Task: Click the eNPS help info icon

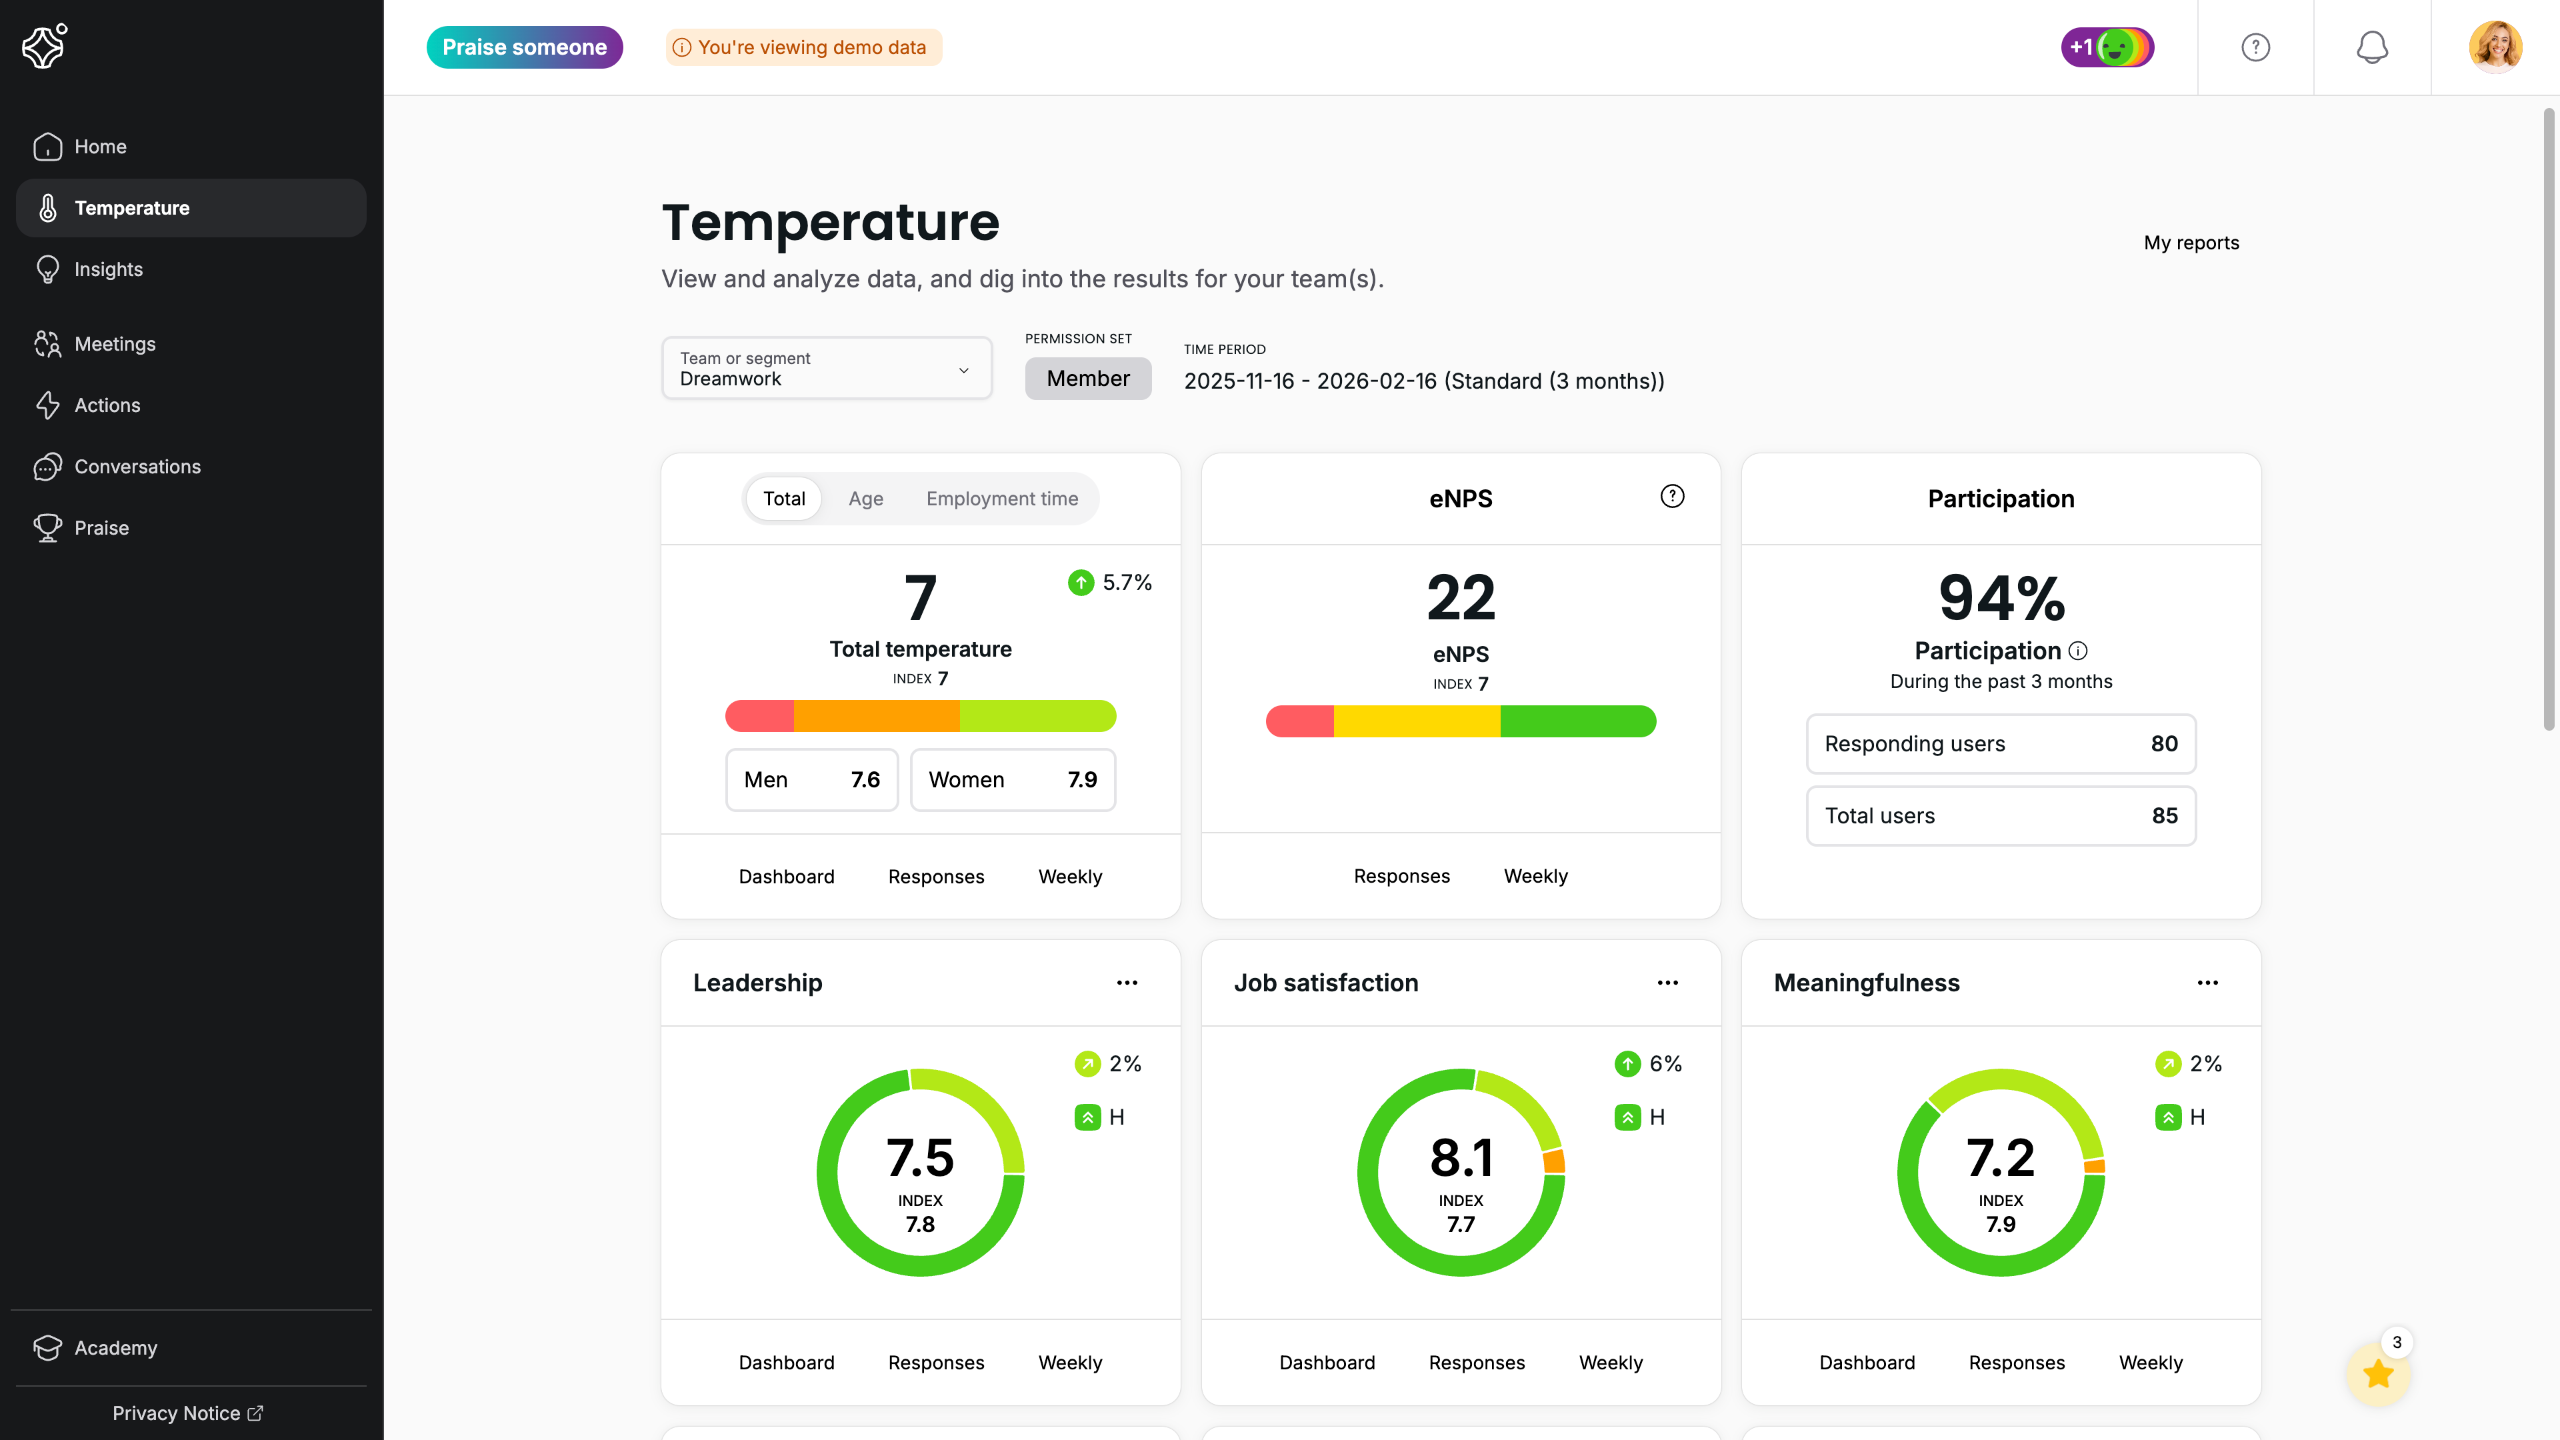Action: 1672,496
